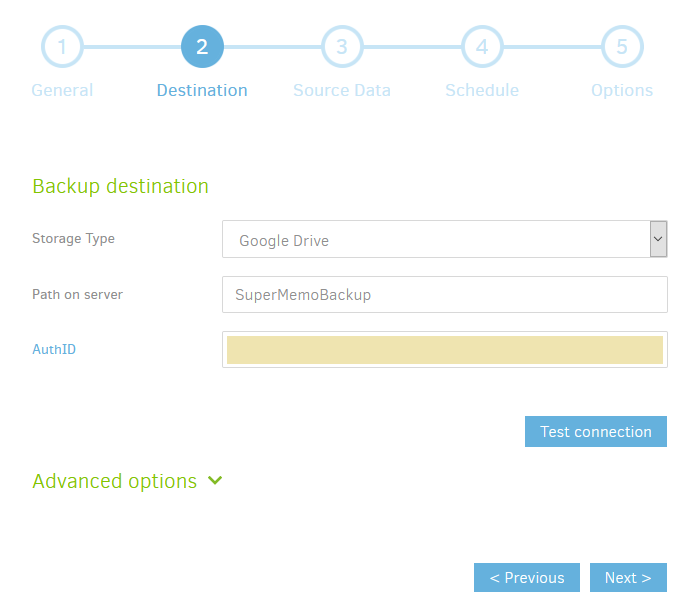Open step 5 circle
Image resolution: width=686 pixels, height=605 pixels.
[x=622, y=46]
